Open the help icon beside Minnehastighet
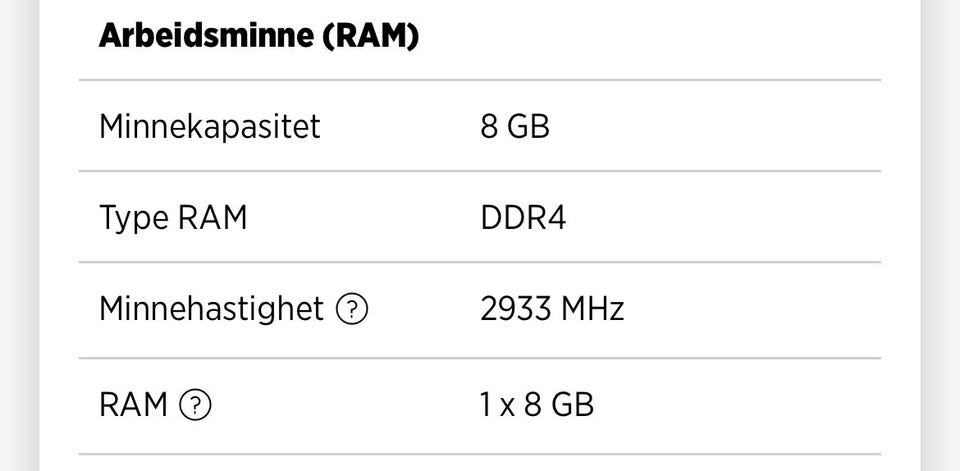Screen dimensions: 960x471 click(x=352, y=310)
